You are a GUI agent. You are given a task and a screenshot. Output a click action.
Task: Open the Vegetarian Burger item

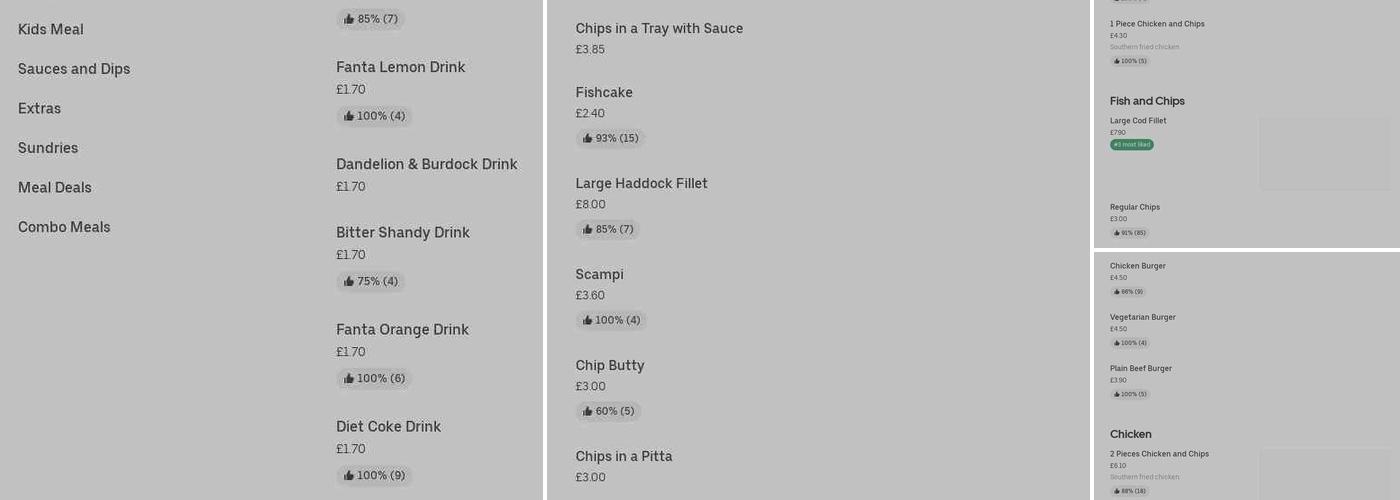[x=1143, y=317]
